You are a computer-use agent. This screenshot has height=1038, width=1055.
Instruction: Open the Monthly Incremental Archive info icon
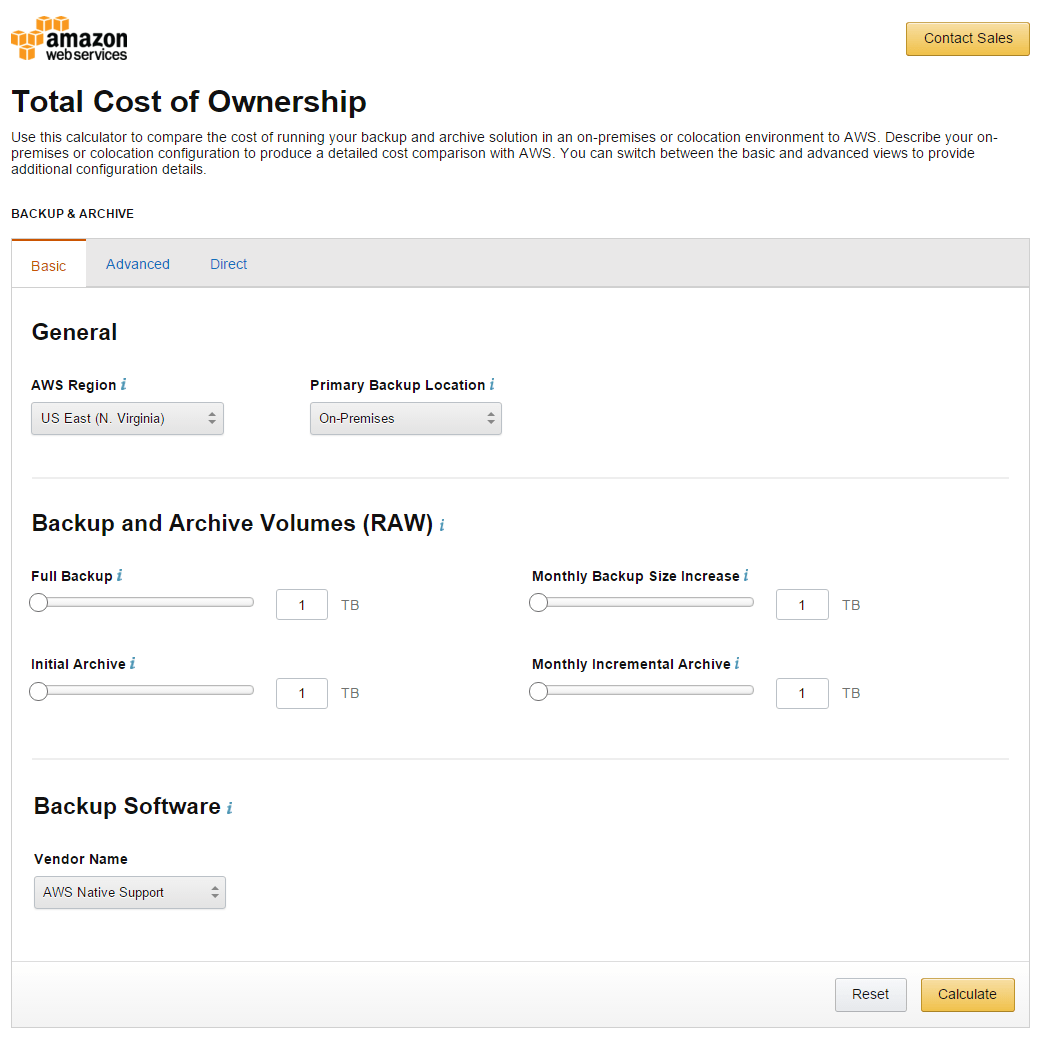737,663
